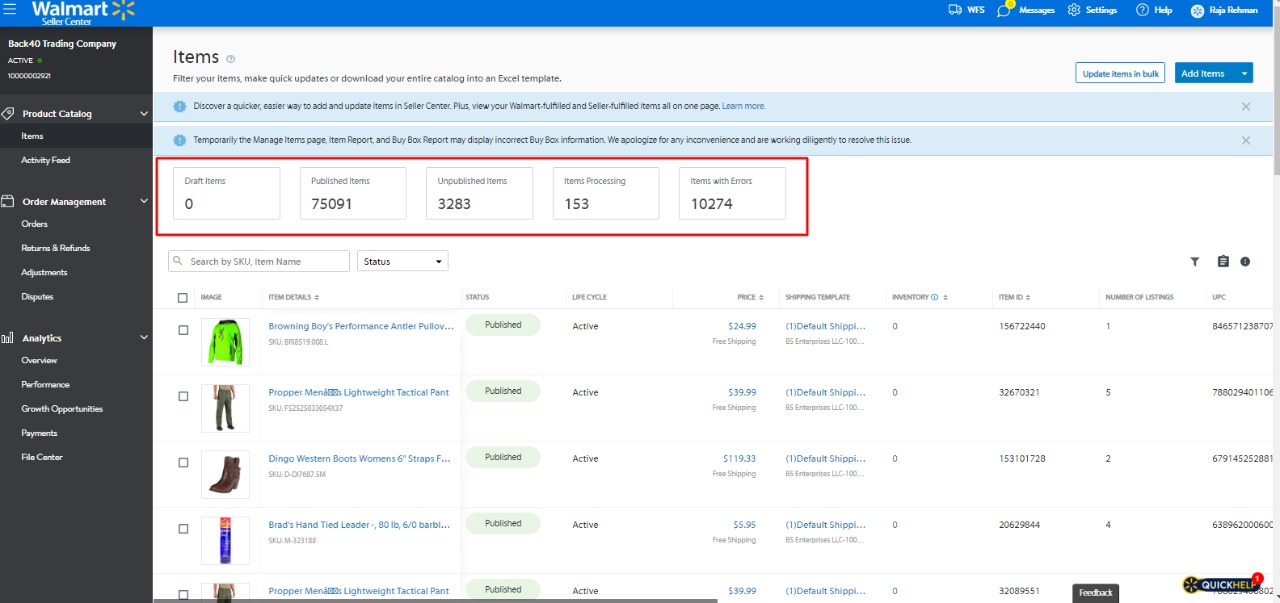The image size is (1280, 603).
Task: Collapse the Order Management section
Action: (144, 201)
